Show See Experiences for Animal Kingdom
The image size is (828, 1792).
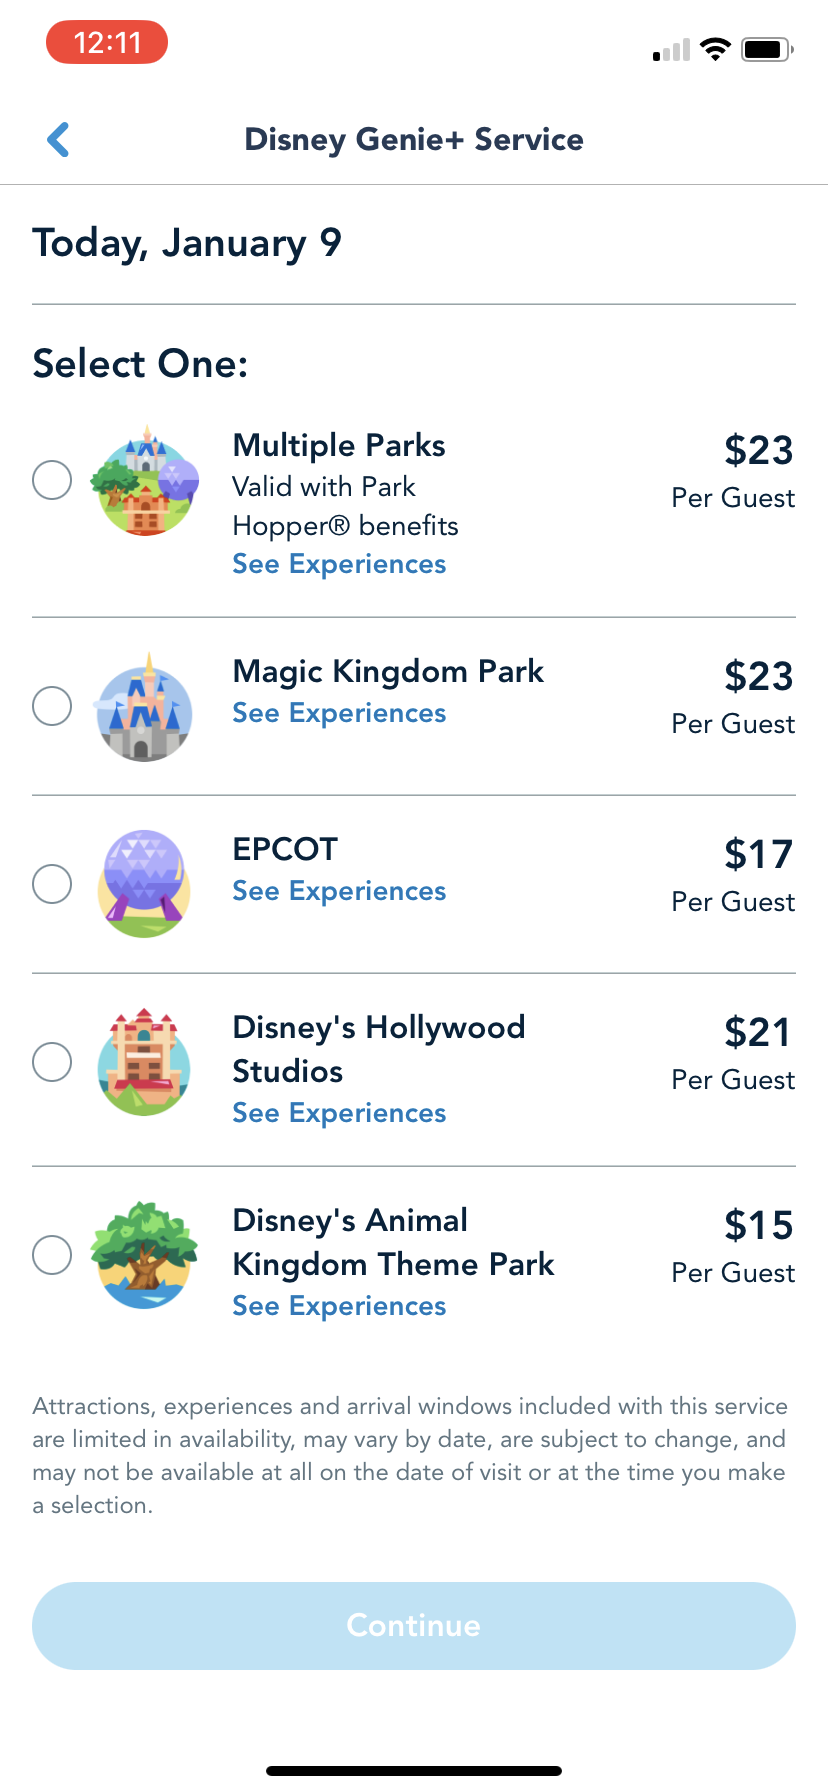[339, 1307]
